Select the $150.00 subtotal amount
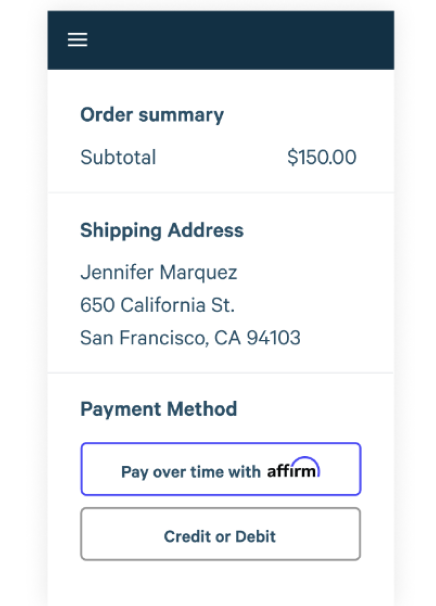The height and width of the screenshot is (606, 436). pyautogui.click(x=322, y=157)
